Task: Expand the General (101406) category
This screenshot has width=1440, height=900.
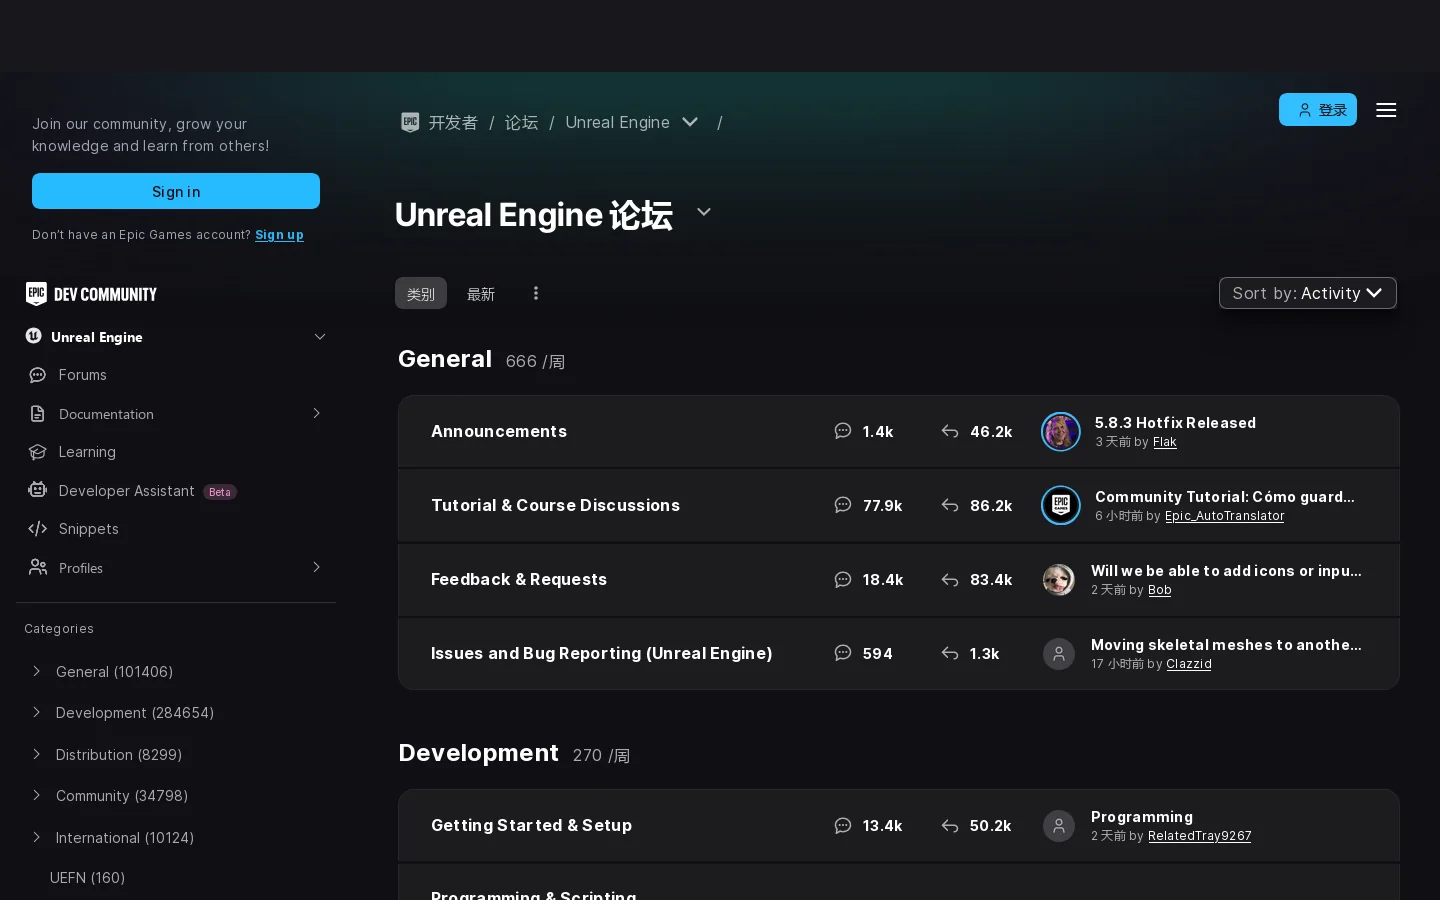Action: coord(37,671)
